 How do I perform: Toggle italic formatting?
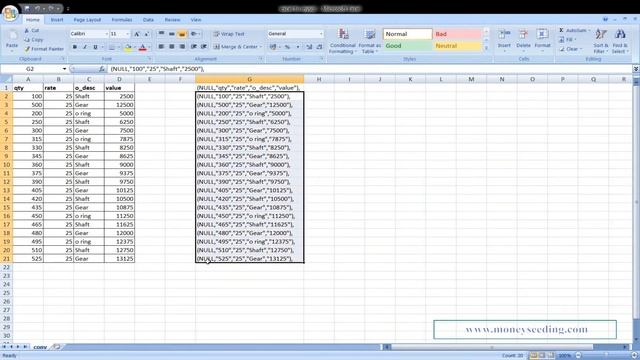click(85, 47)
